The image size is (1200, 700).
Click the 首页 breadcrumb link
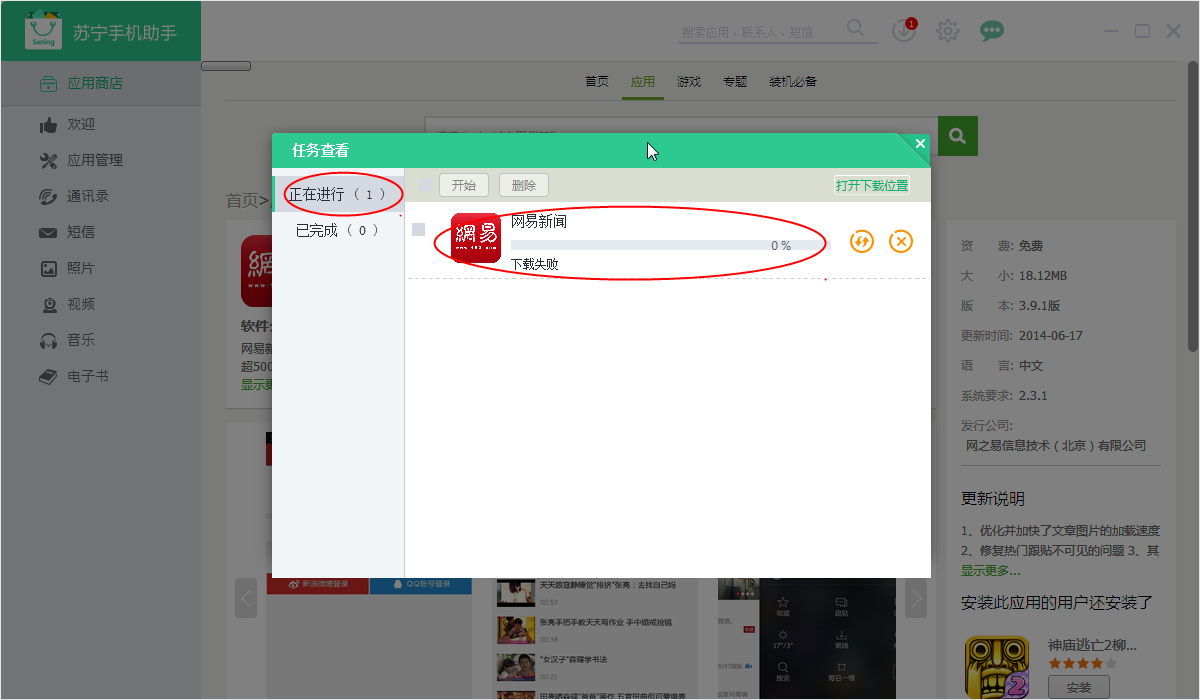pyautogui.click(x=242, y=201)
